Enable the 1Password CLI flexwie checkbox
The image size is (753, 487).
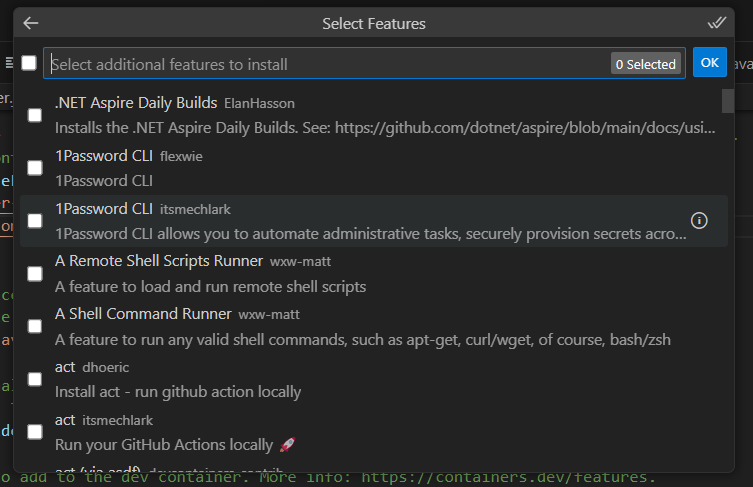tap(35, 168)
